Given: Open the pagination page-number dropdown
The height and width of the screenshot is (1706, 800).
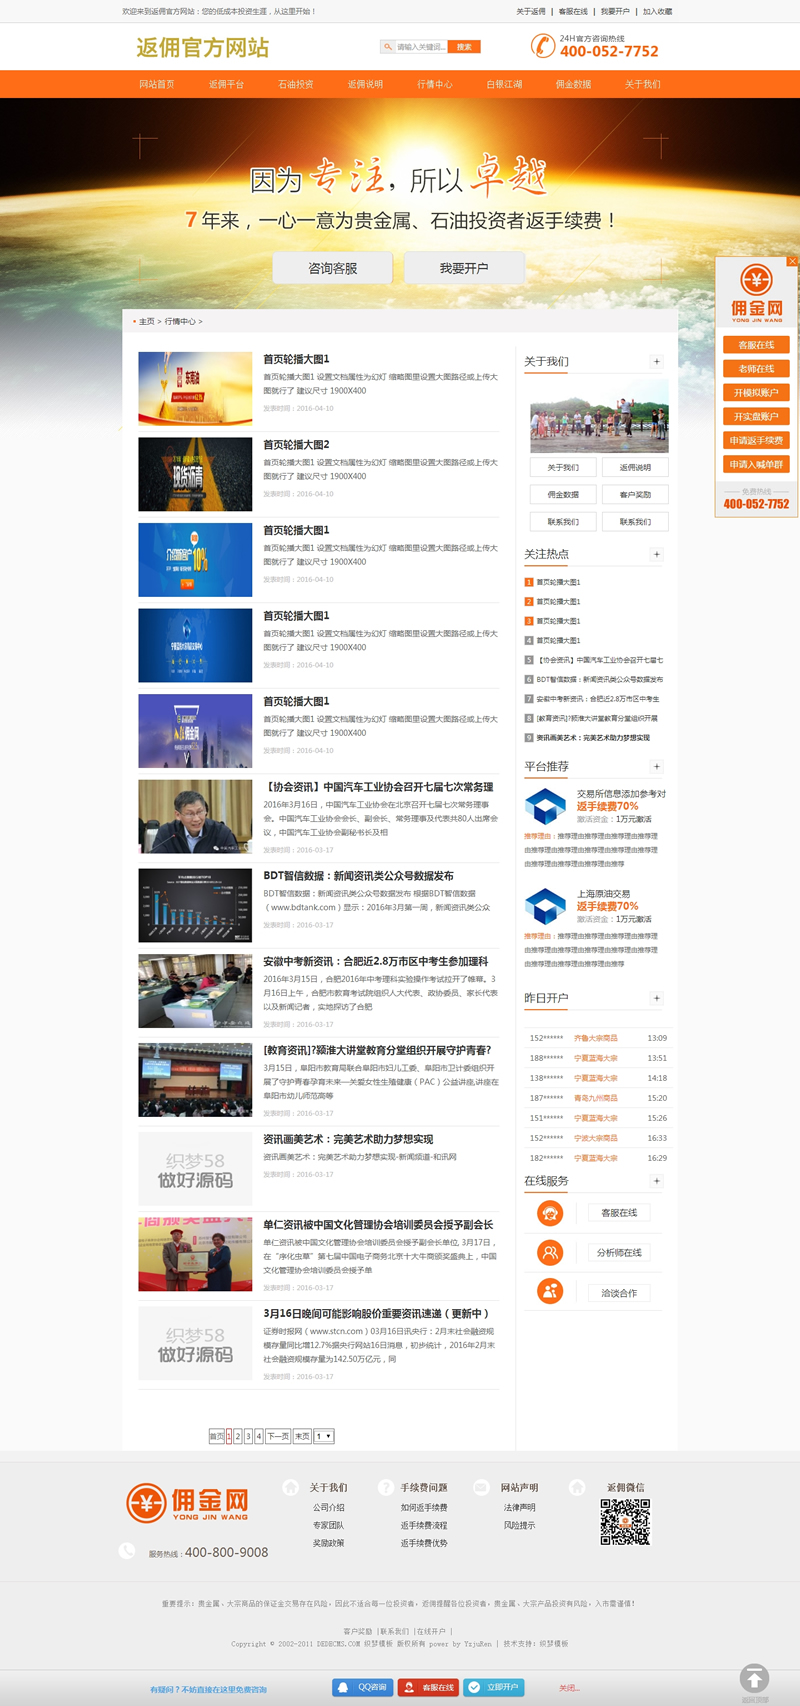Looking at the screenshot, I should [324, 1436].
